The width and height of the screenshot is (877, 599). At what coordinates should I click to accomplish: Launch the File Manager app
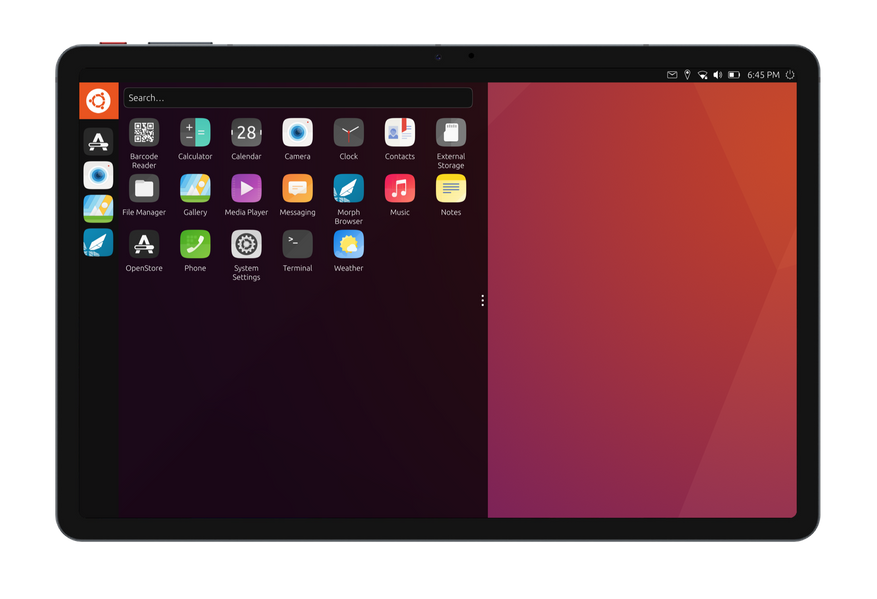(144, 188)
